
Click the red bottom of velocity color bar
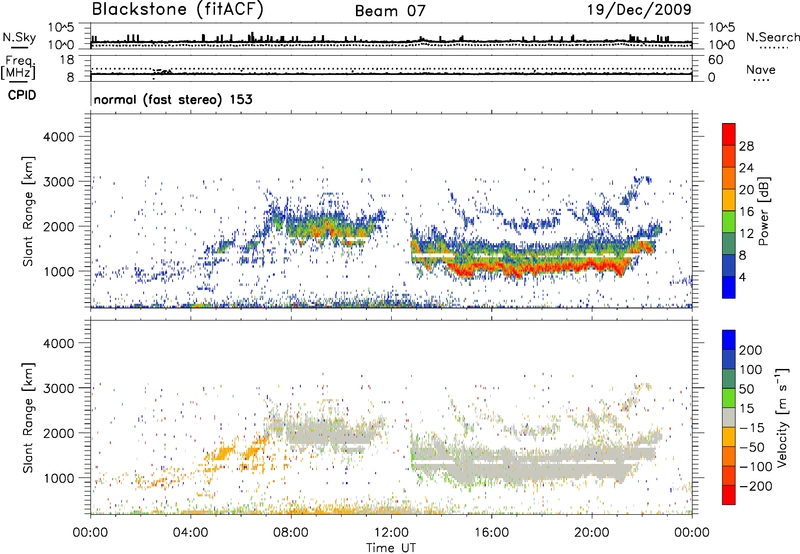[729, 495]
